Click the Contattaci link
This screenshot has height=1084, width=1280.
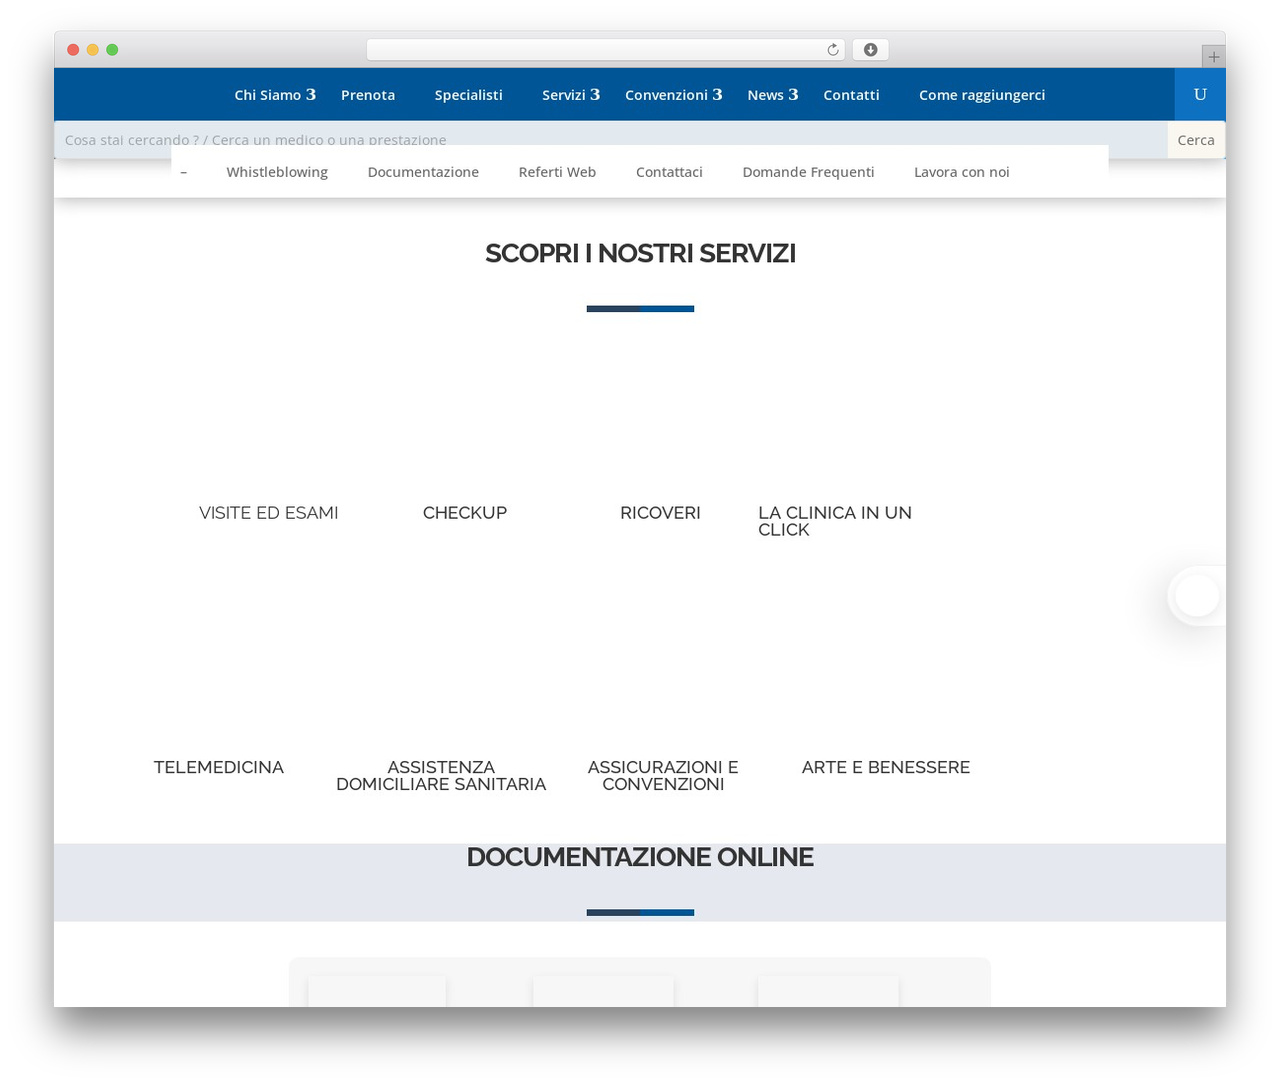[x=669, y=172]
